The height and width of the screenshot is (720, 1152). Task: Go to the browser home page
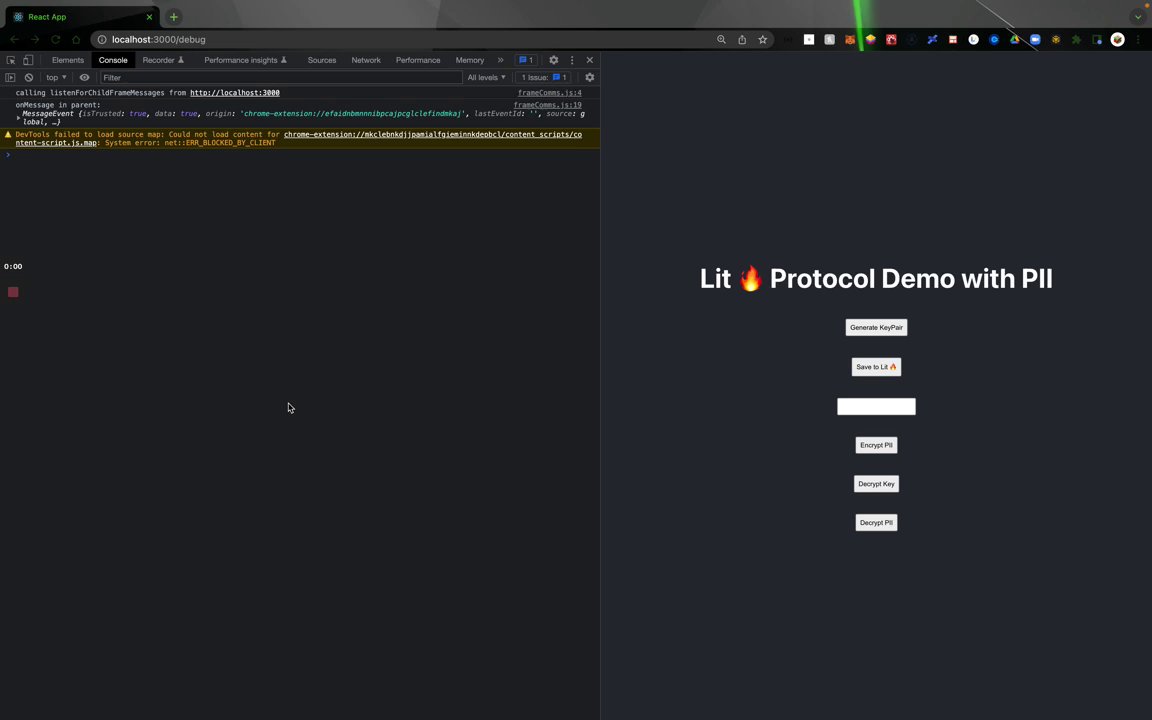(x=76, y=40)
